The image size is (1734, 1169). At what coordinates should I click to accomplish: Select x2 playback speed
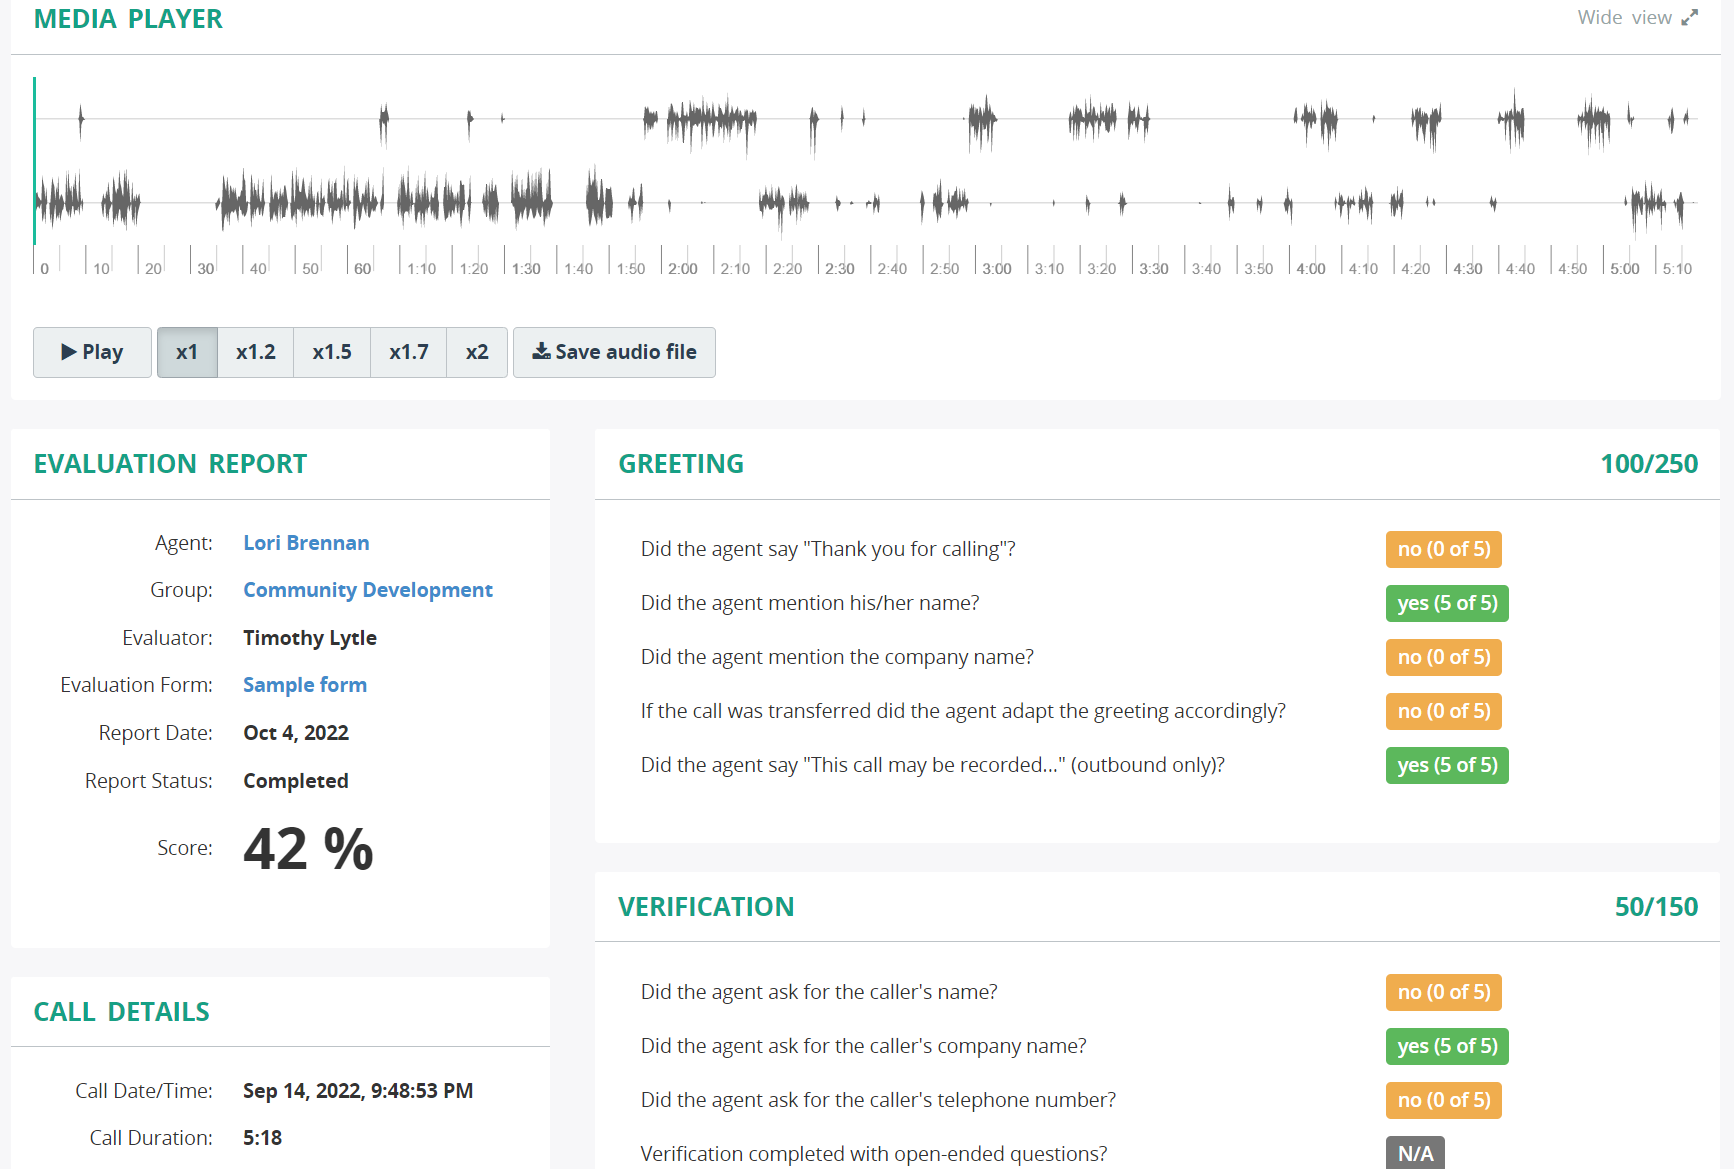477,352
